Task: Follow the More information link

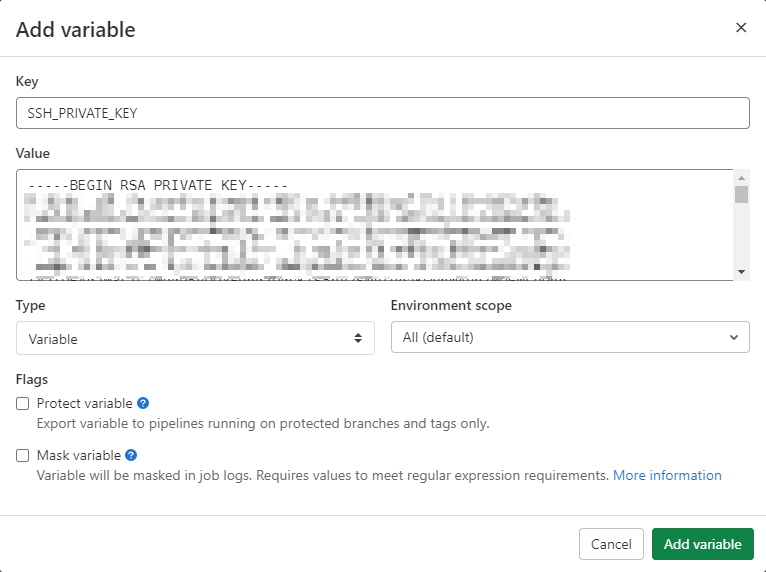Action: pyautogui.click(x=667, y=475)
